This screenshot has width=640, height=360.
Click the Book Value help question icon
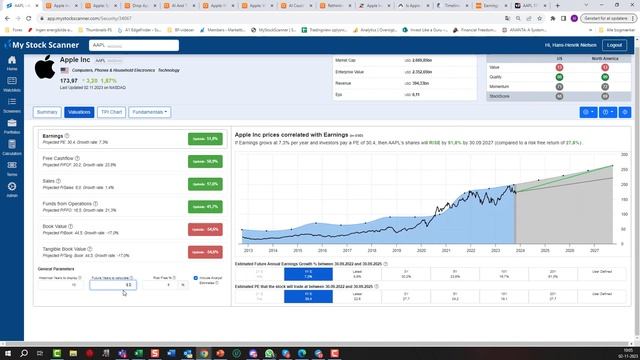click(x=71, y=226)
